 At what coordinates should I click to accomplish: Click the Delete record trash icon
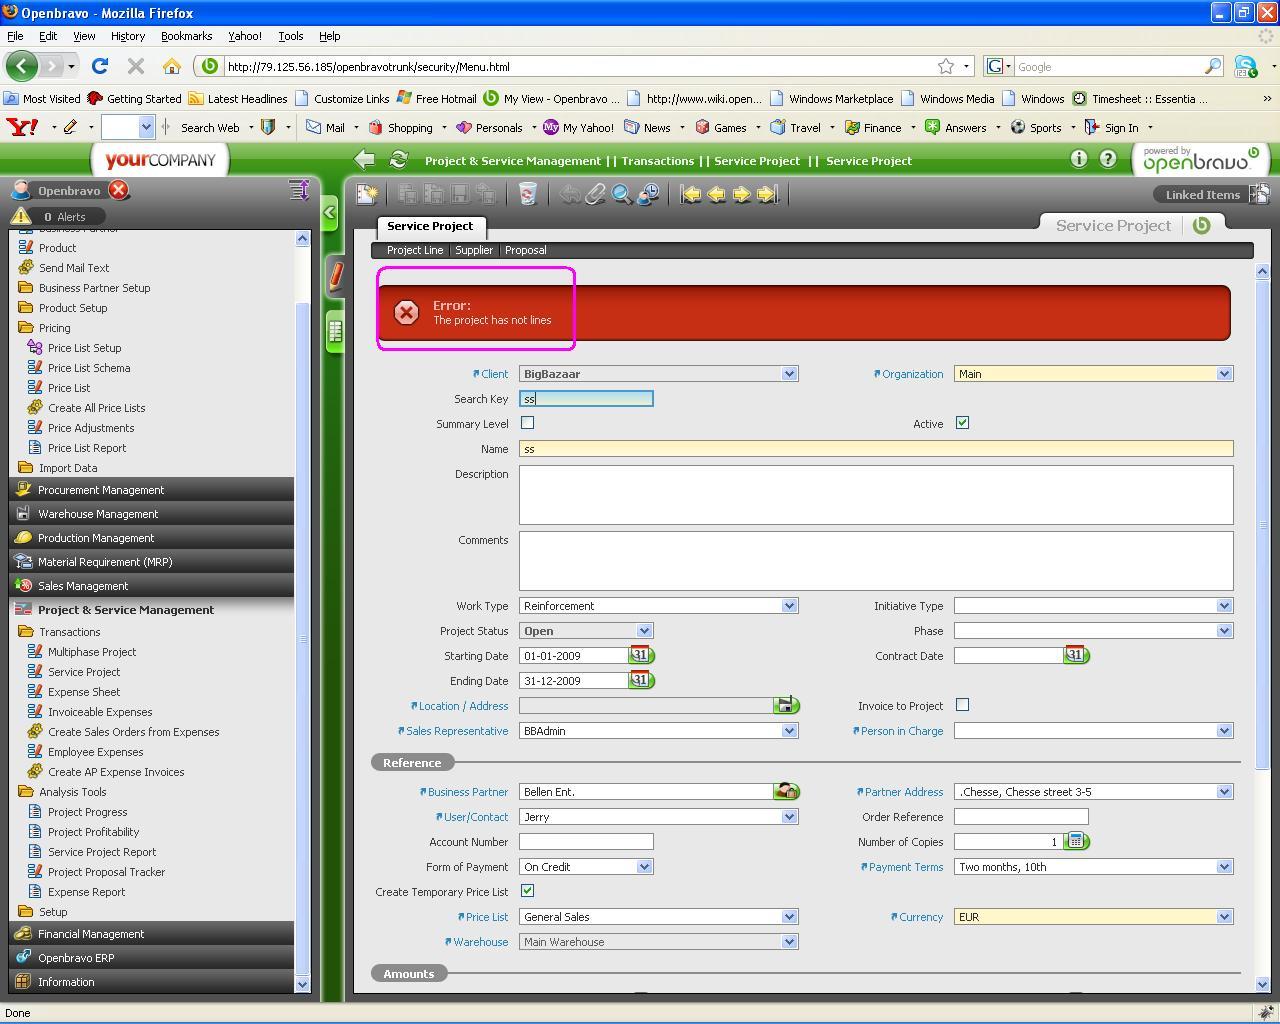pos(527,194)
